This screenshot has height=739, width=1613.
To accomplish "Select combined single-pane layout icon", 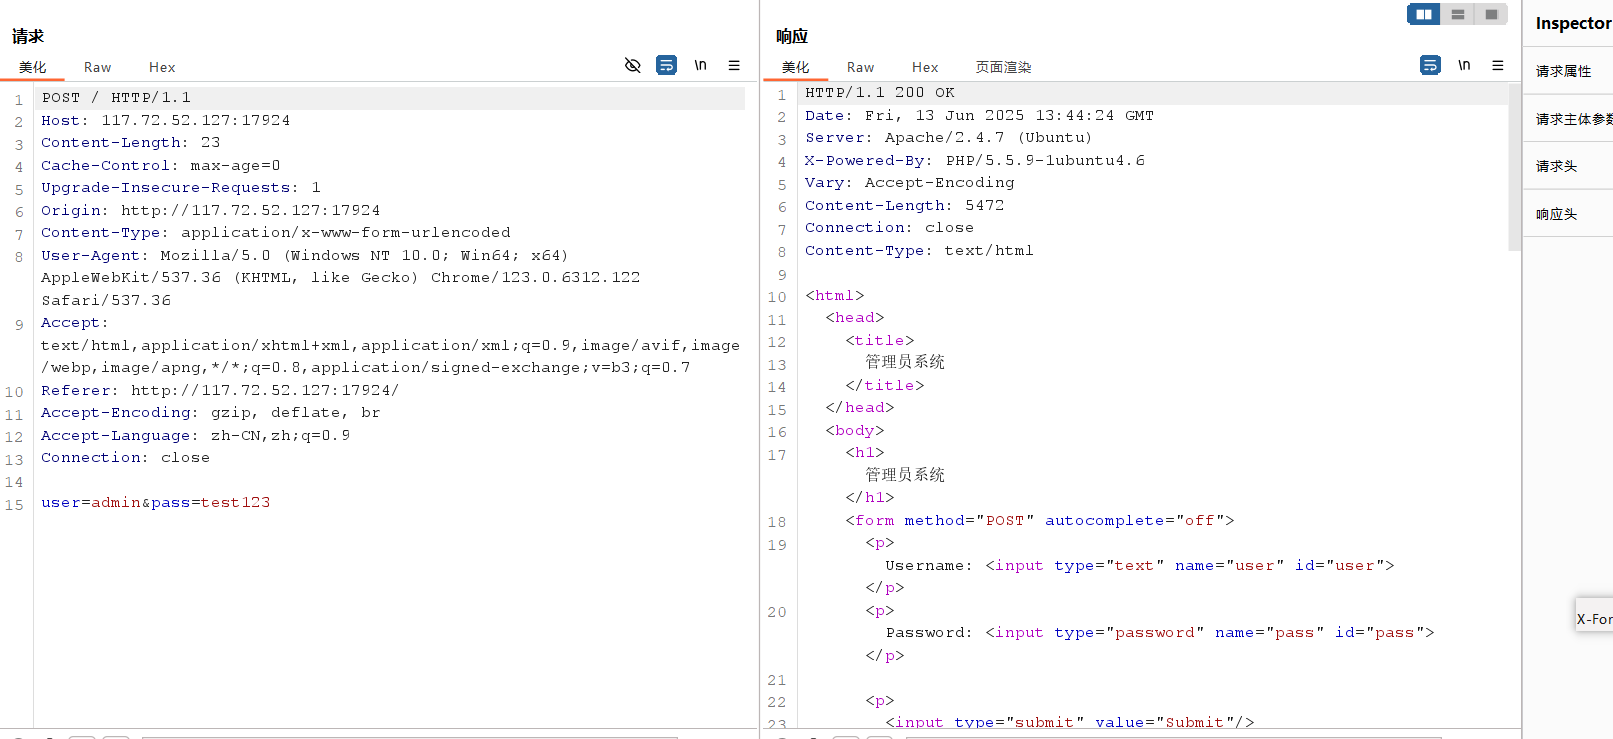I will [x=1491, y=14].
